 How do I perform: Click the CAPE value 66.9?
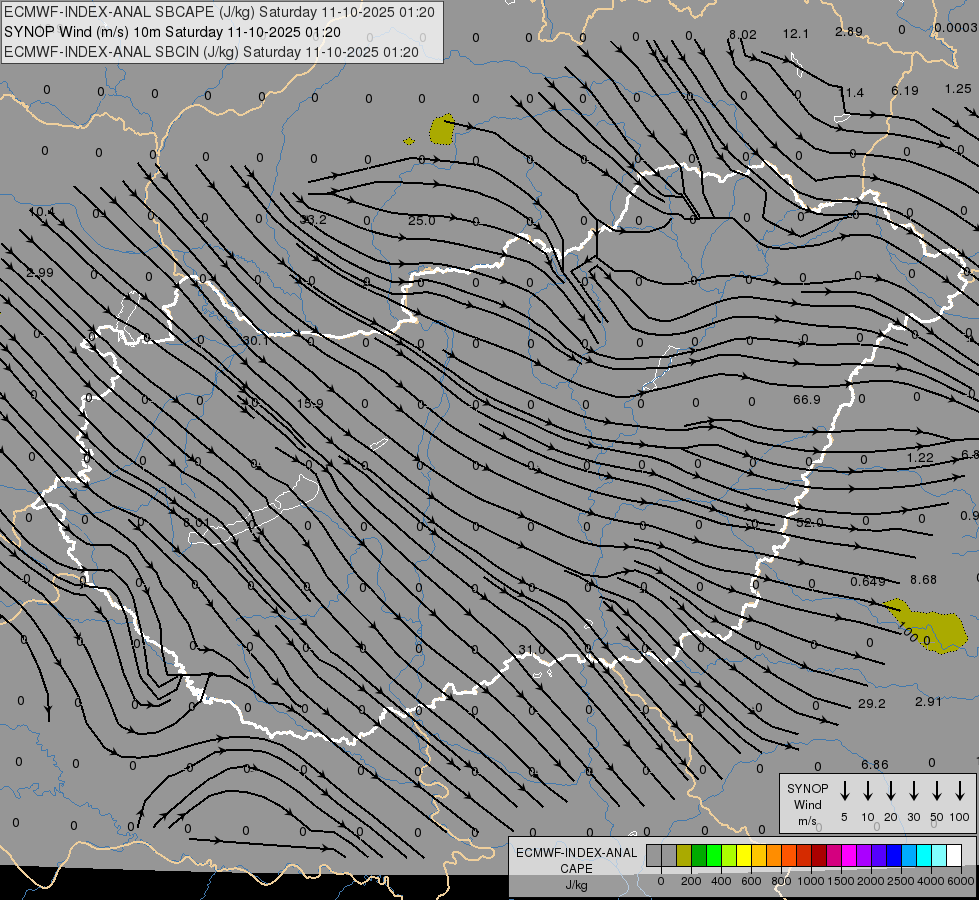pyautogui.click(x=807, y=400)
